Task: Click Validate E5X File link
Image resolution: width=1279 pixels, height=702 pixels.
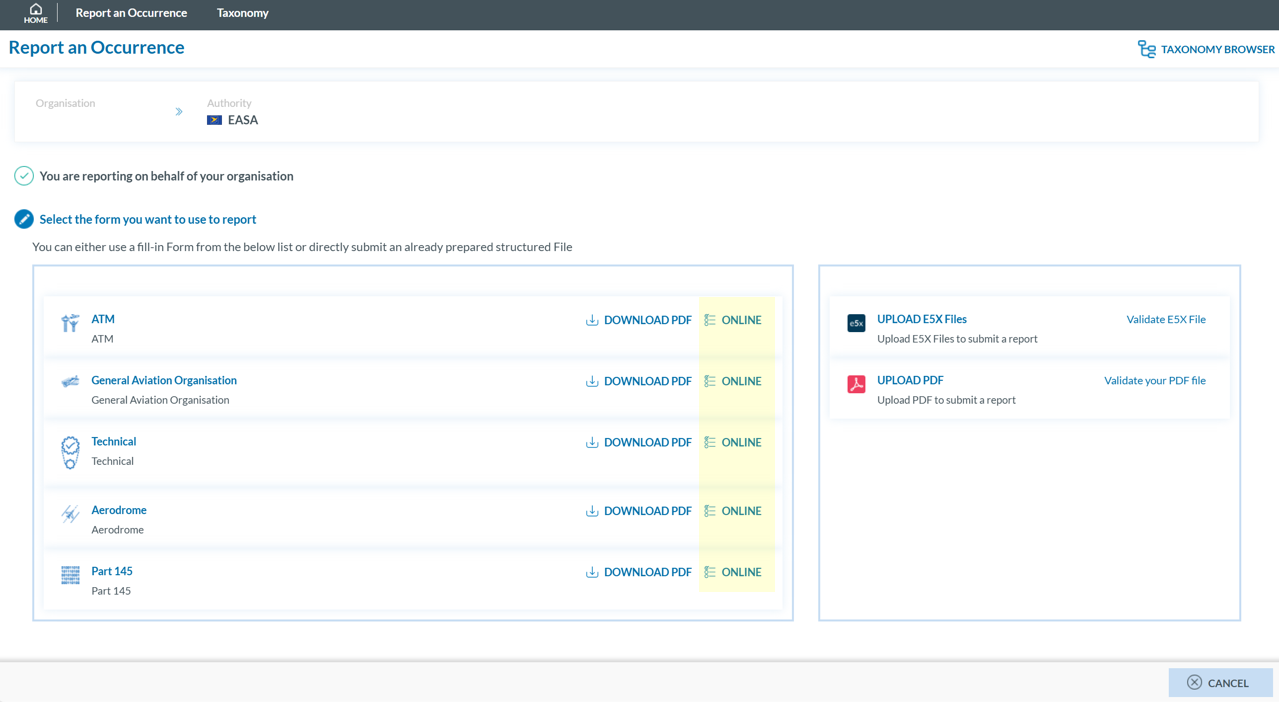Action: coord(1165,320)
